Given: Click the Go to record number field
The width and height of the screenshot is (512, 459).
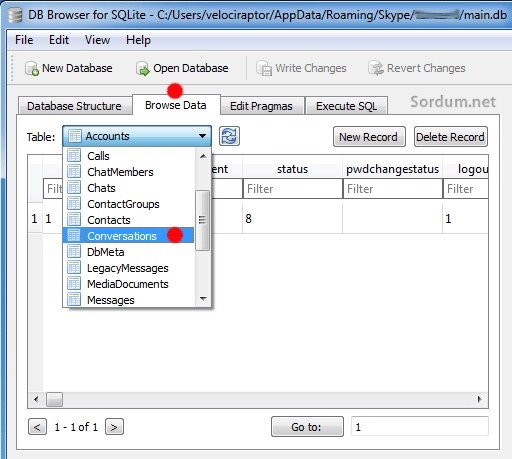Looking at the screenshot, I should tap(420, 426).
